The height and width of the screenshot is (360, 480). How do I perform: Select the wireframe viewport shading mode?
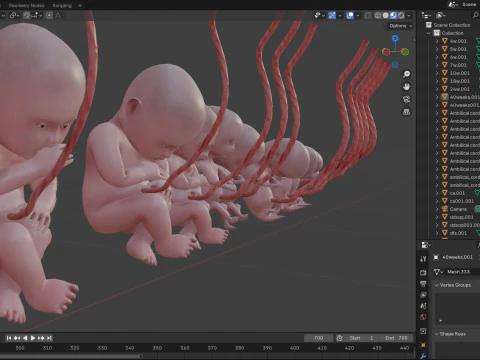(x=378, y=15)
